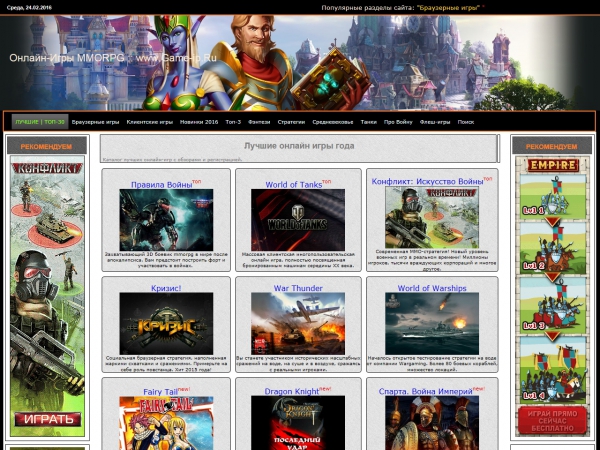Open the World of Warships title link
This screenshot has height=450, width=600.
pos(432,288)
